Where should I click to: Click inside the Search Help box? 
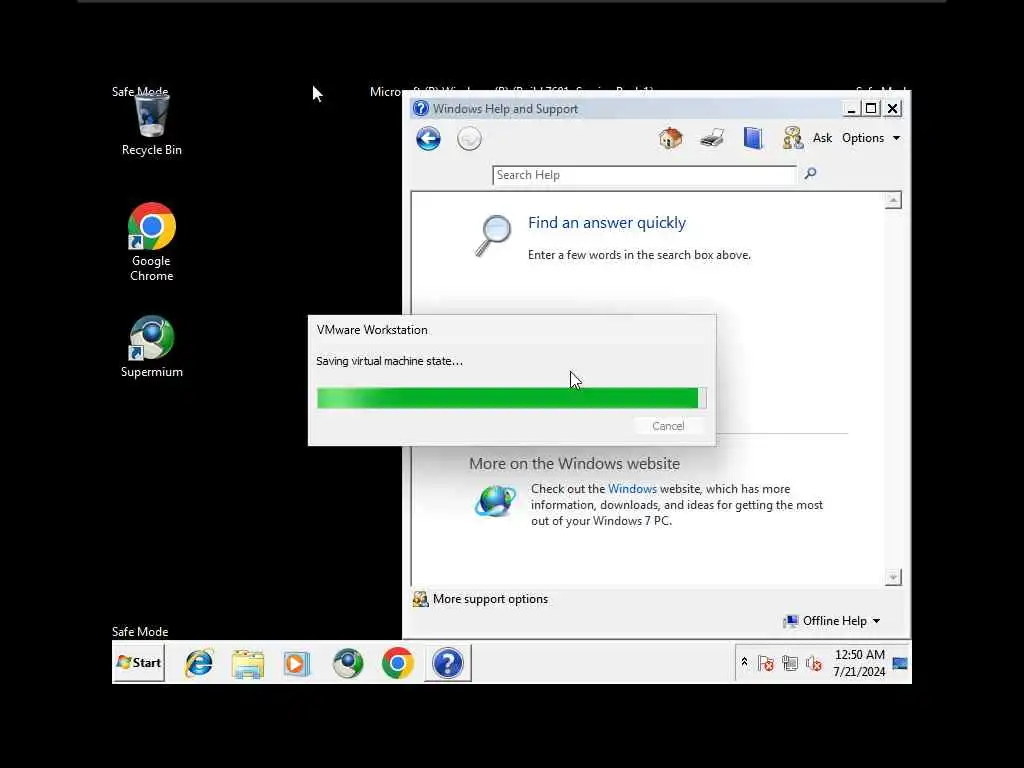pos(644,175)
